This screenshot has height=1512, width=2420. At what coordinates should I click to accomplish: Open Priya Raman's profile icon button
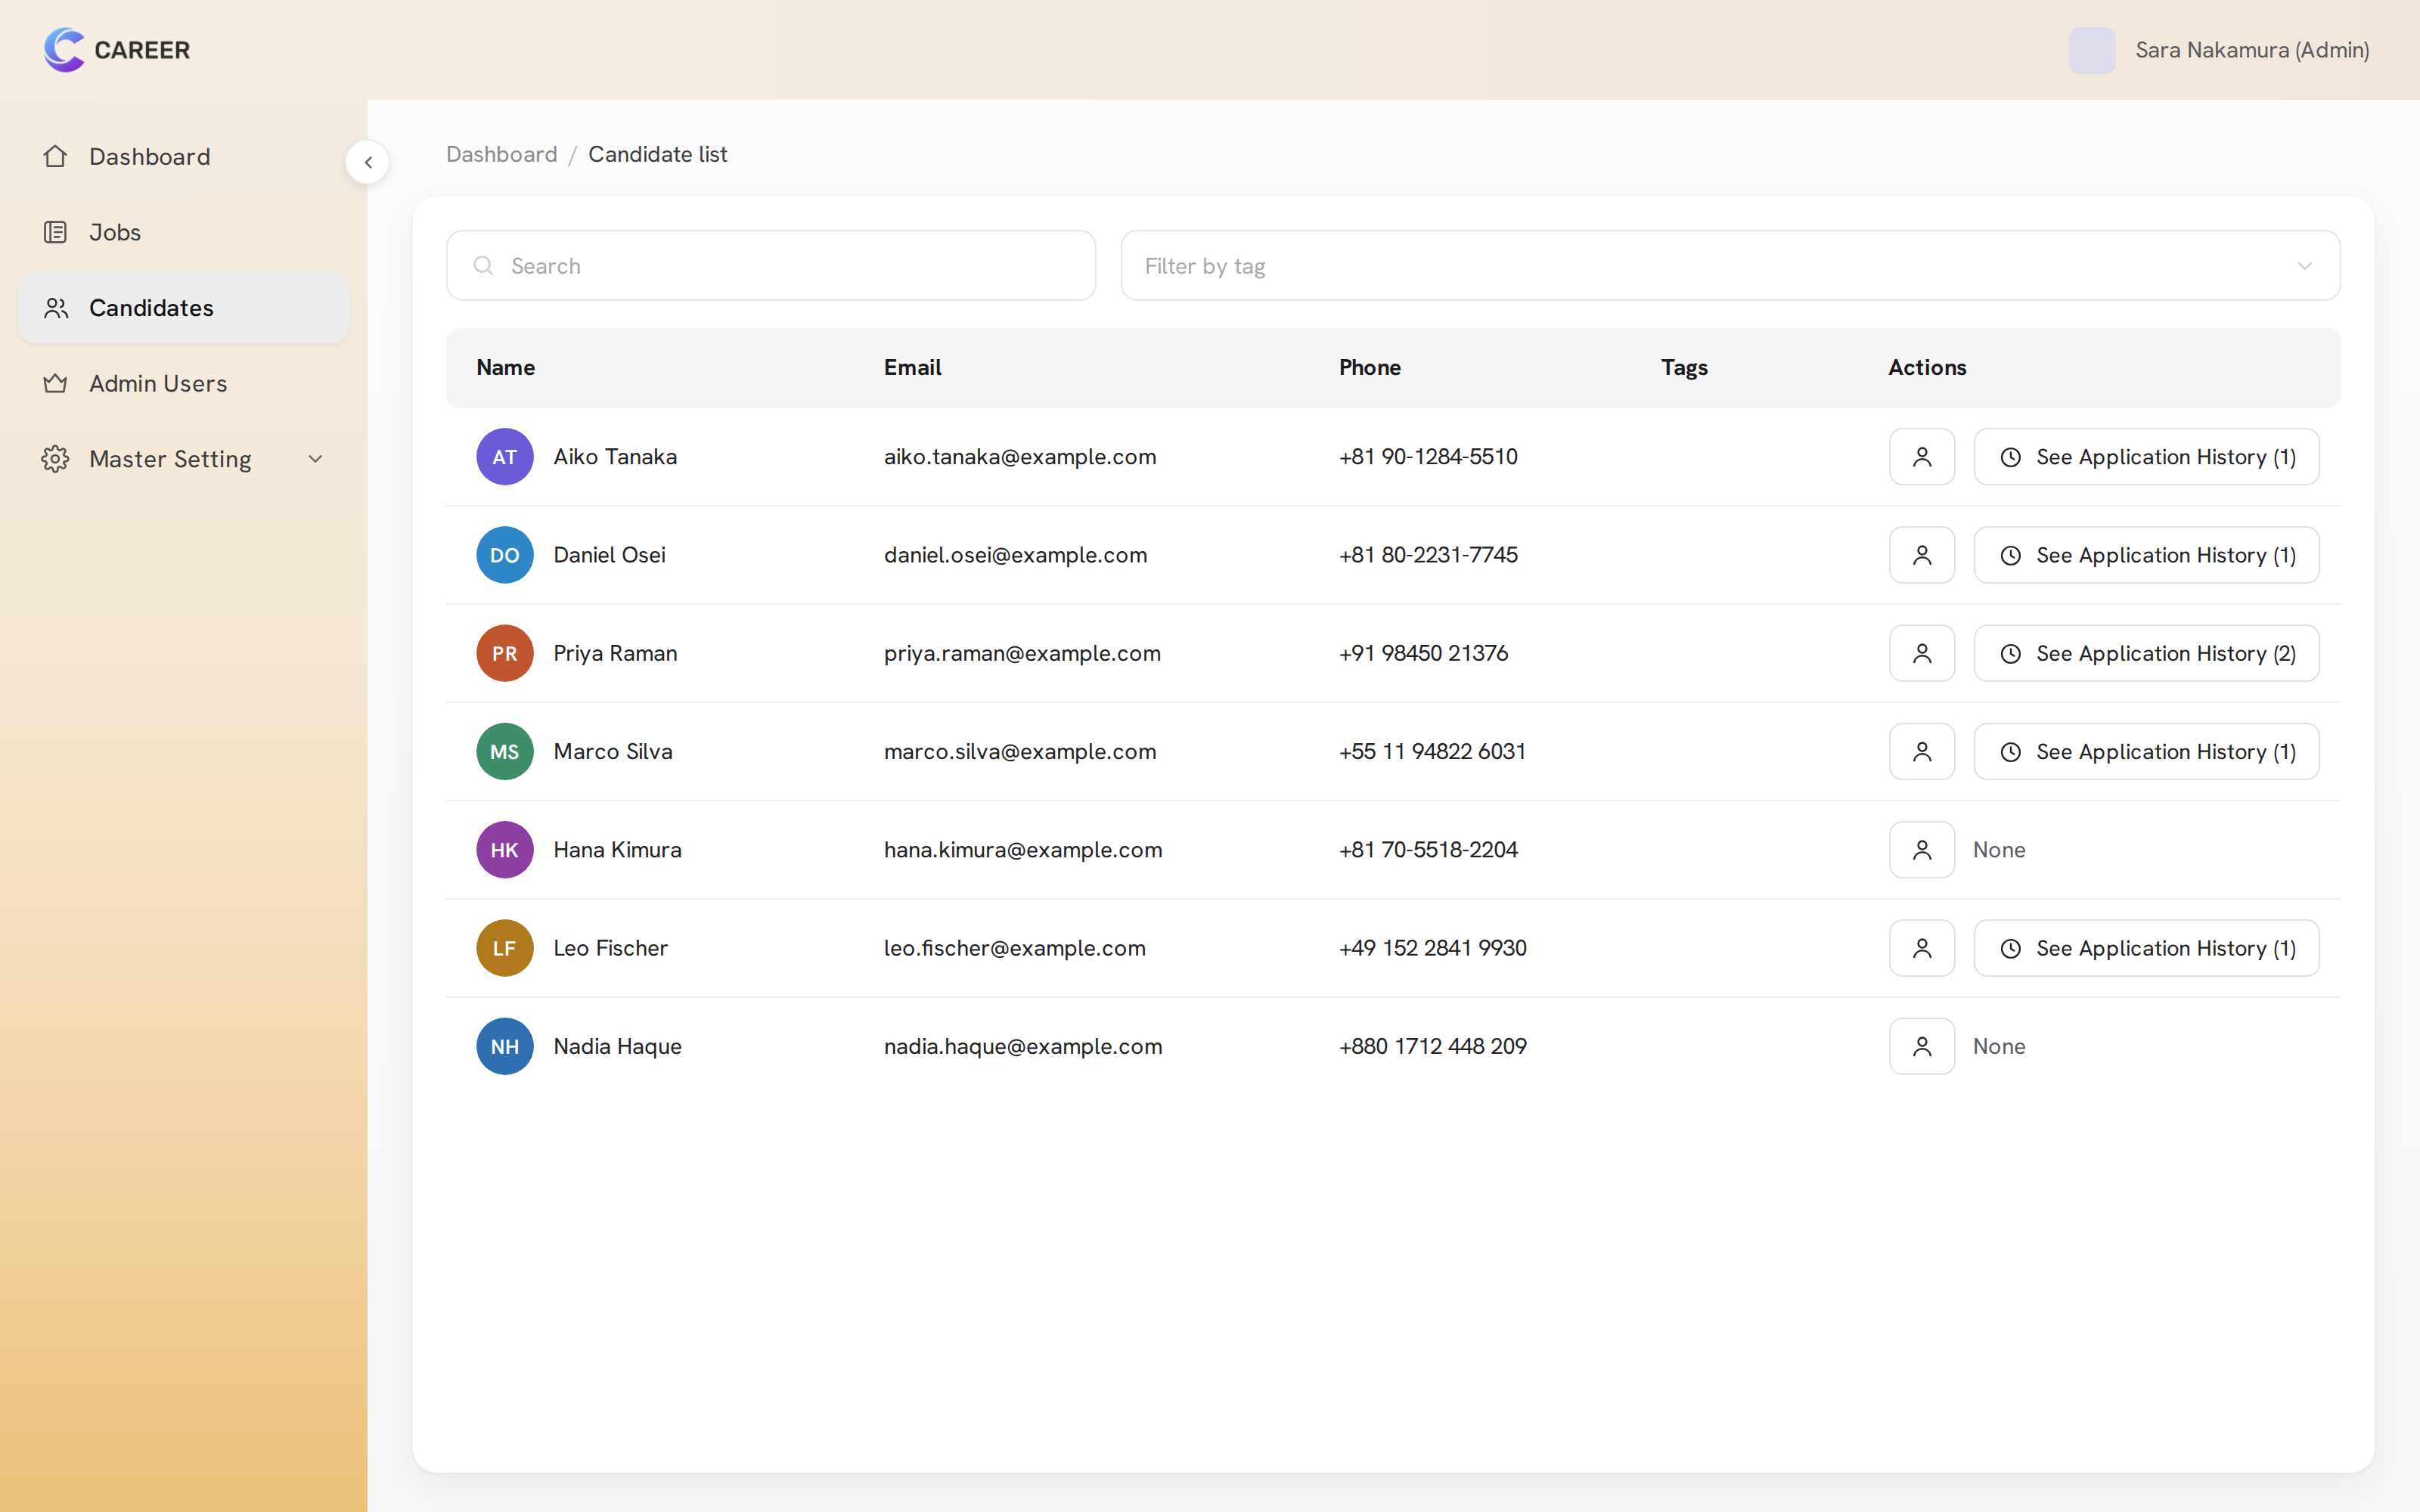point(1921,653)
